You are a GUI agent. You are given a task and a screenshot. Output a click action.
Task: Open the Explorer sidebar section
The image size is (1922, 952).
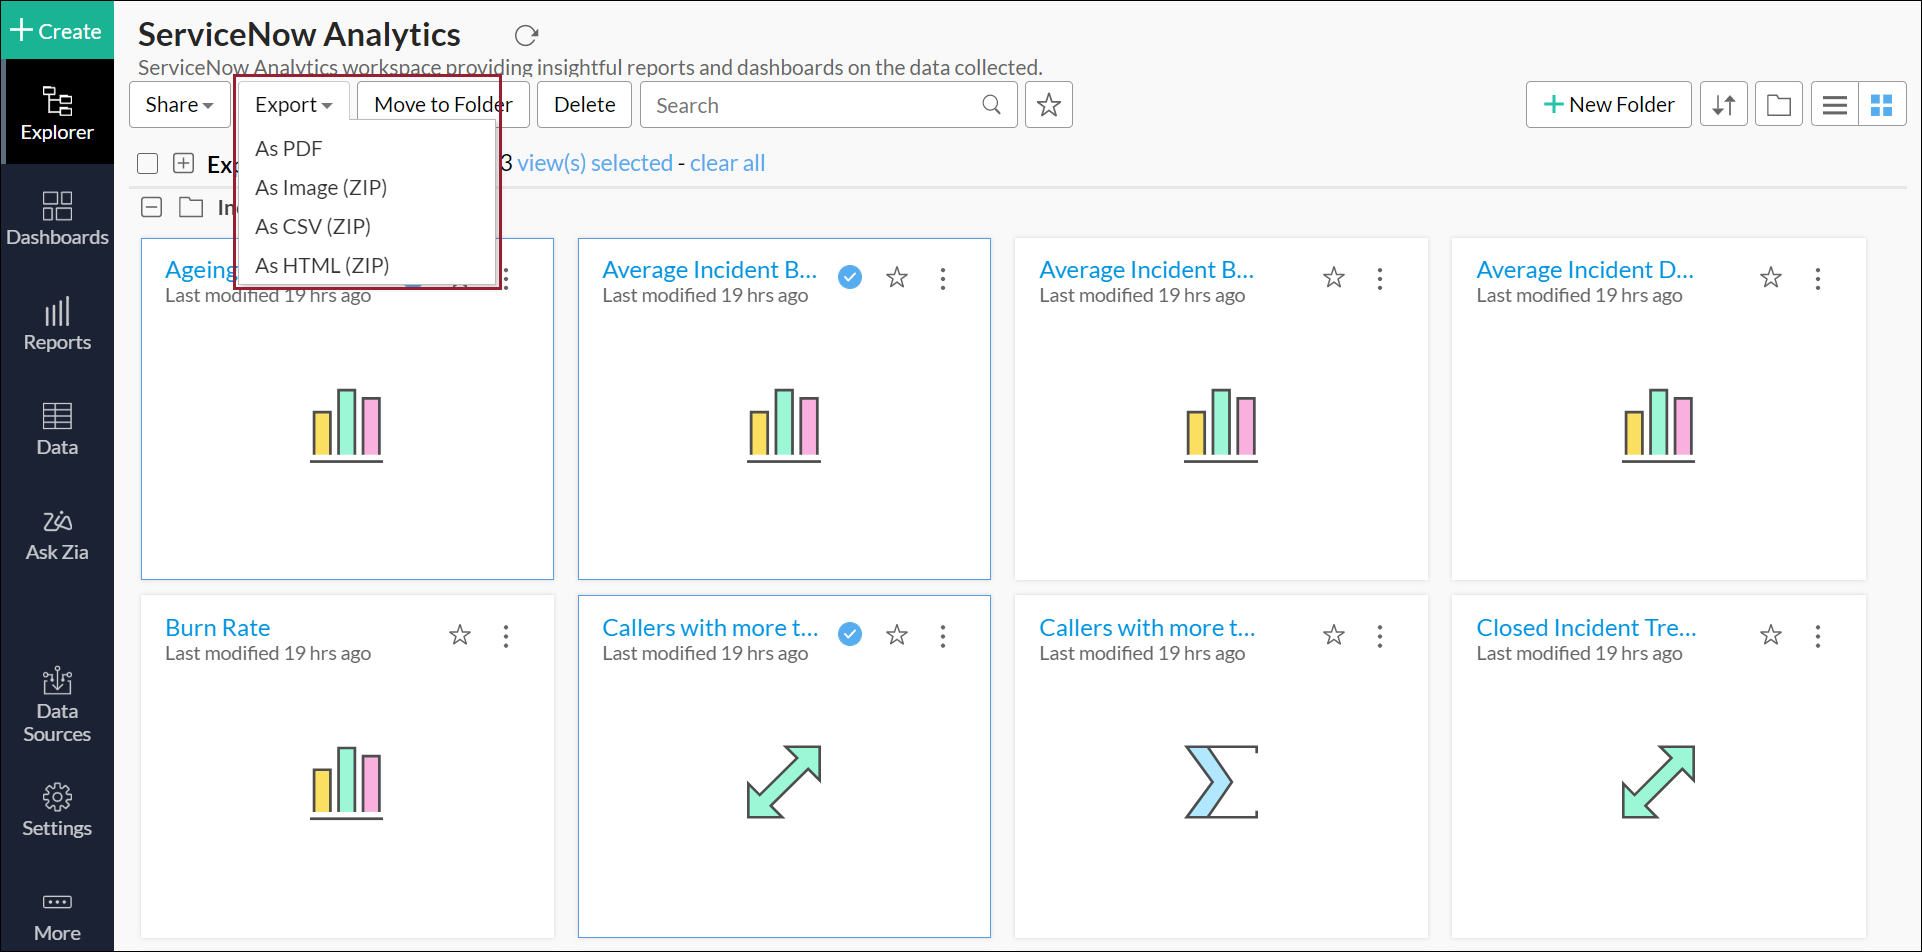[57, 112]
